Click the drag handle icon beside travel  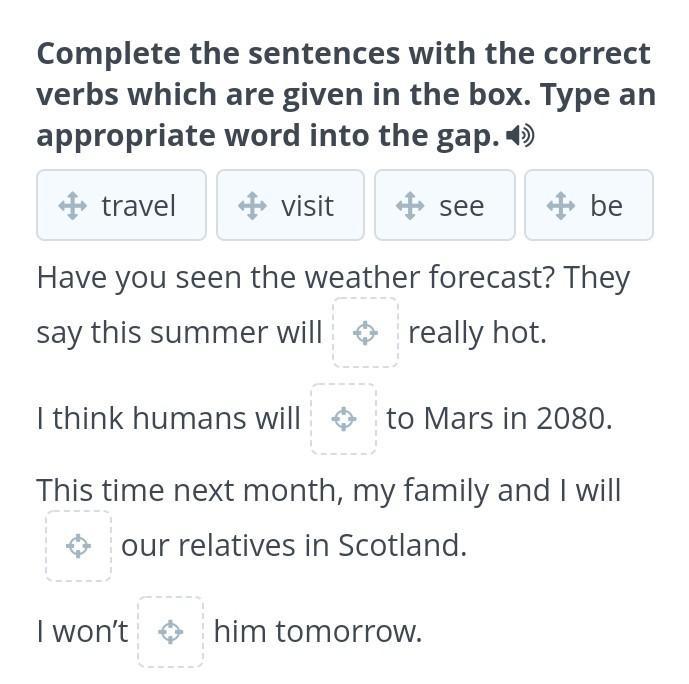(73, 206)
